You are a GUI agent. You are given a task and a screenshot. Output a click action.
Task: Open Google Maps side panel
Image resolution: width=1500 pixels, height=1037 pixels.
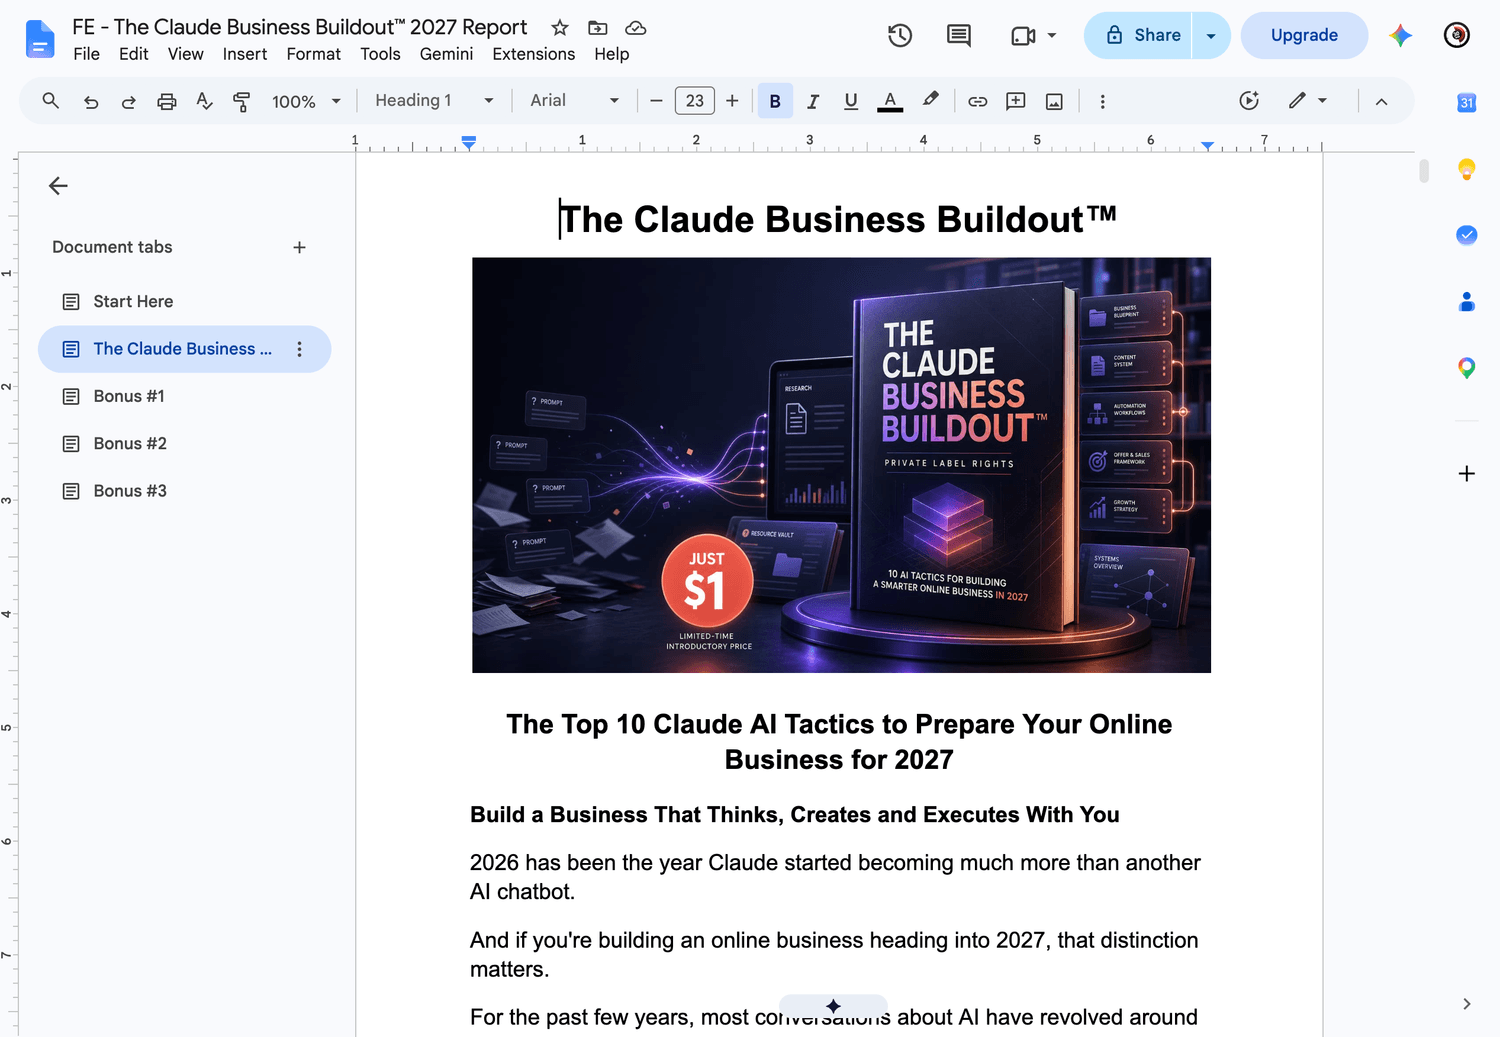click(x=1466, y=368)
